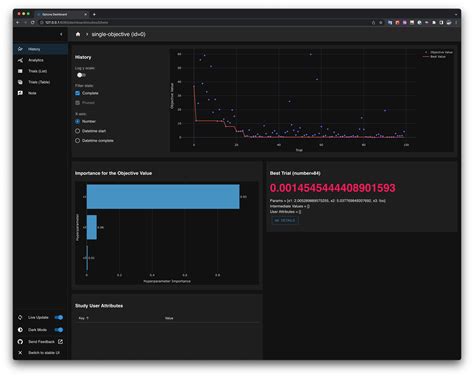The width and height of the screenshot is (474, 377).
Task: Open the Note page in sidebar
Action: pyautogui.click(x=41, y=93)
